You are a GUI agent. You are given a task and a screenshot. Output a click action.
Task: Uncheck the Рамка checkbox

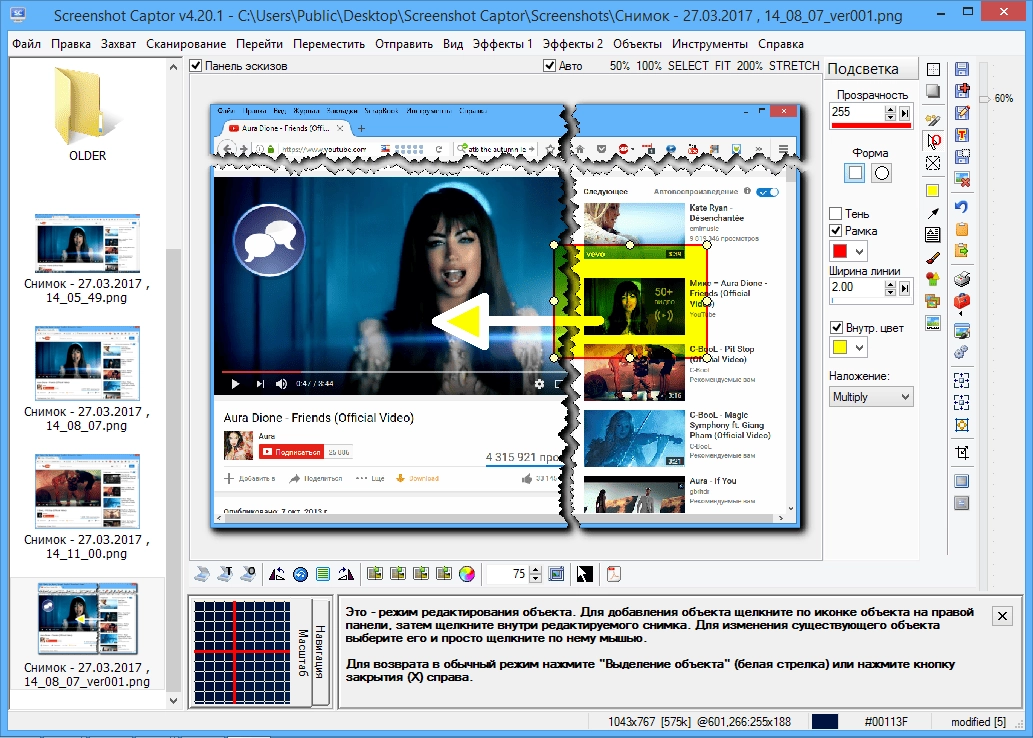coord(835,231)
